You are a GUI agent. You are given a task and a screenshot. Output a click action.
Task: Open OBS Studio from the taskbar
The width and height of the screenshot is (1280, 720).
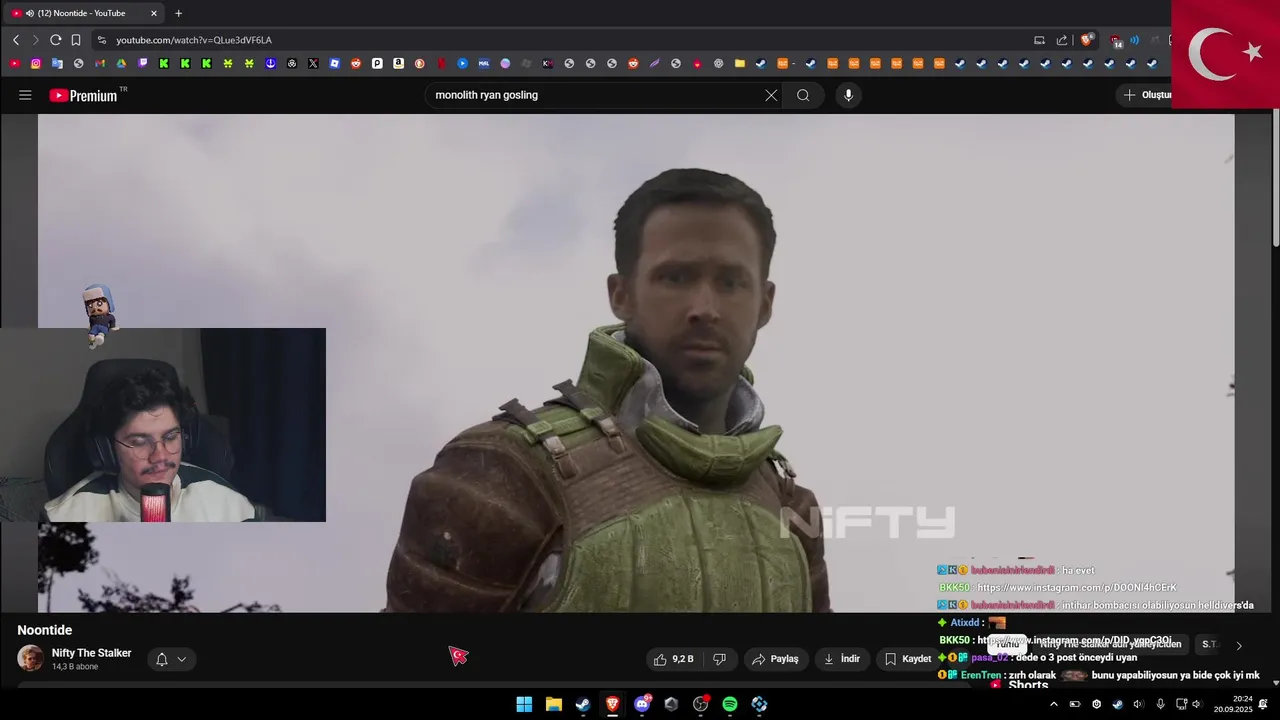700,704
